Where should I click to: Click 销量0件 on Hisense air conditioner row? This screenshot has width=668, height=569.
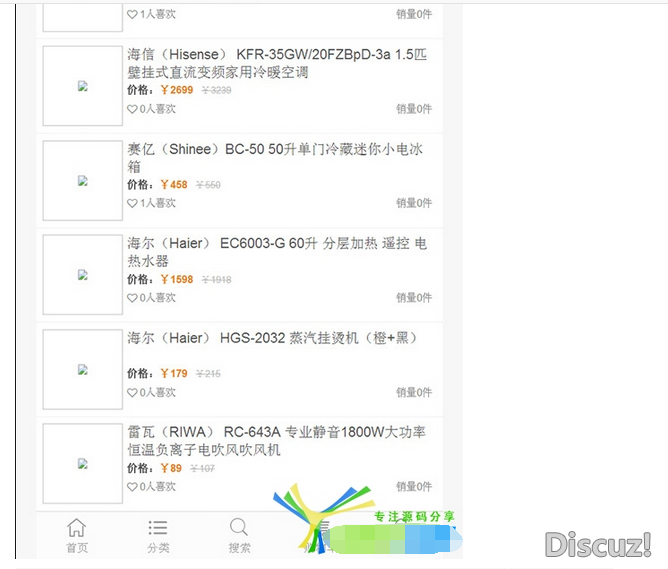click(x=414, y=109)
